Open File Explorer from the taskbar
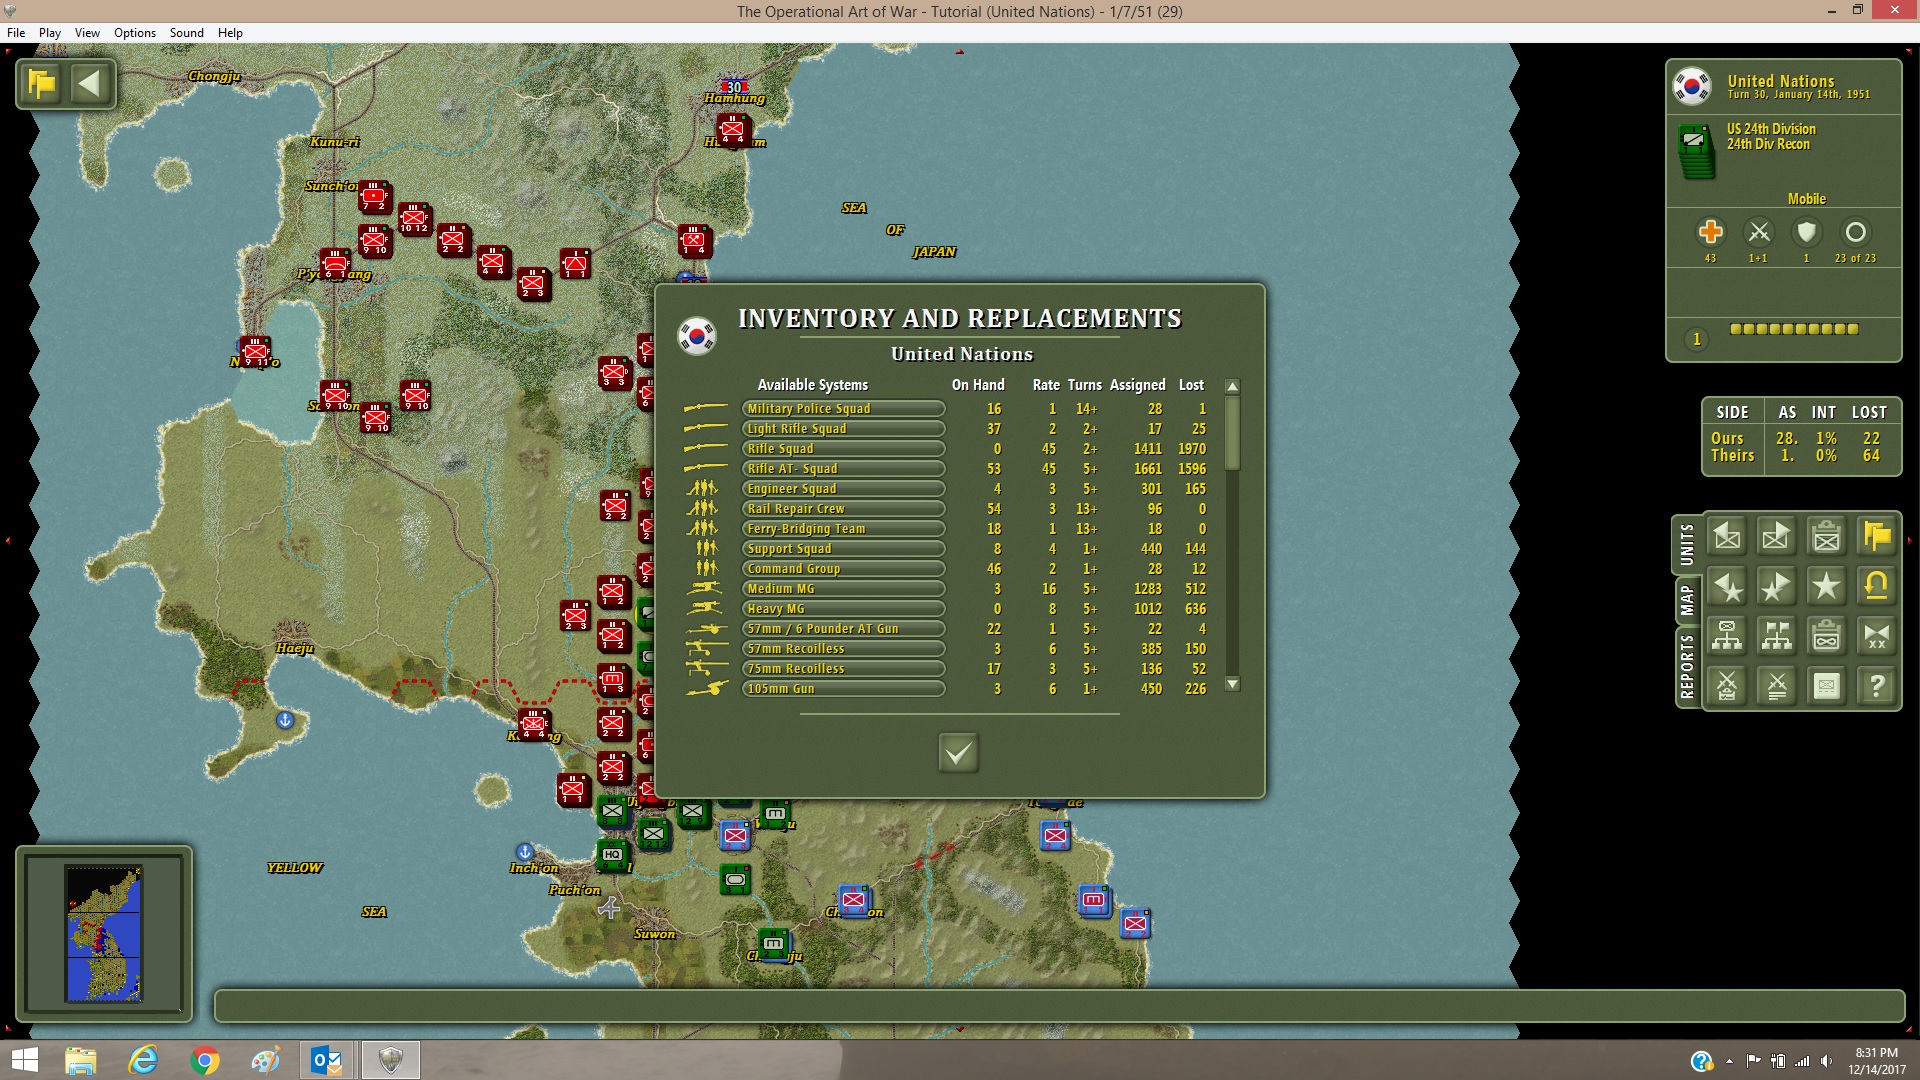 [x=81, y=1060]
